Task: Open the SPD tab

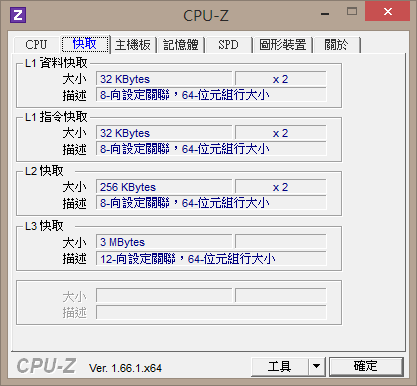Action: click(x=228, y=45)
